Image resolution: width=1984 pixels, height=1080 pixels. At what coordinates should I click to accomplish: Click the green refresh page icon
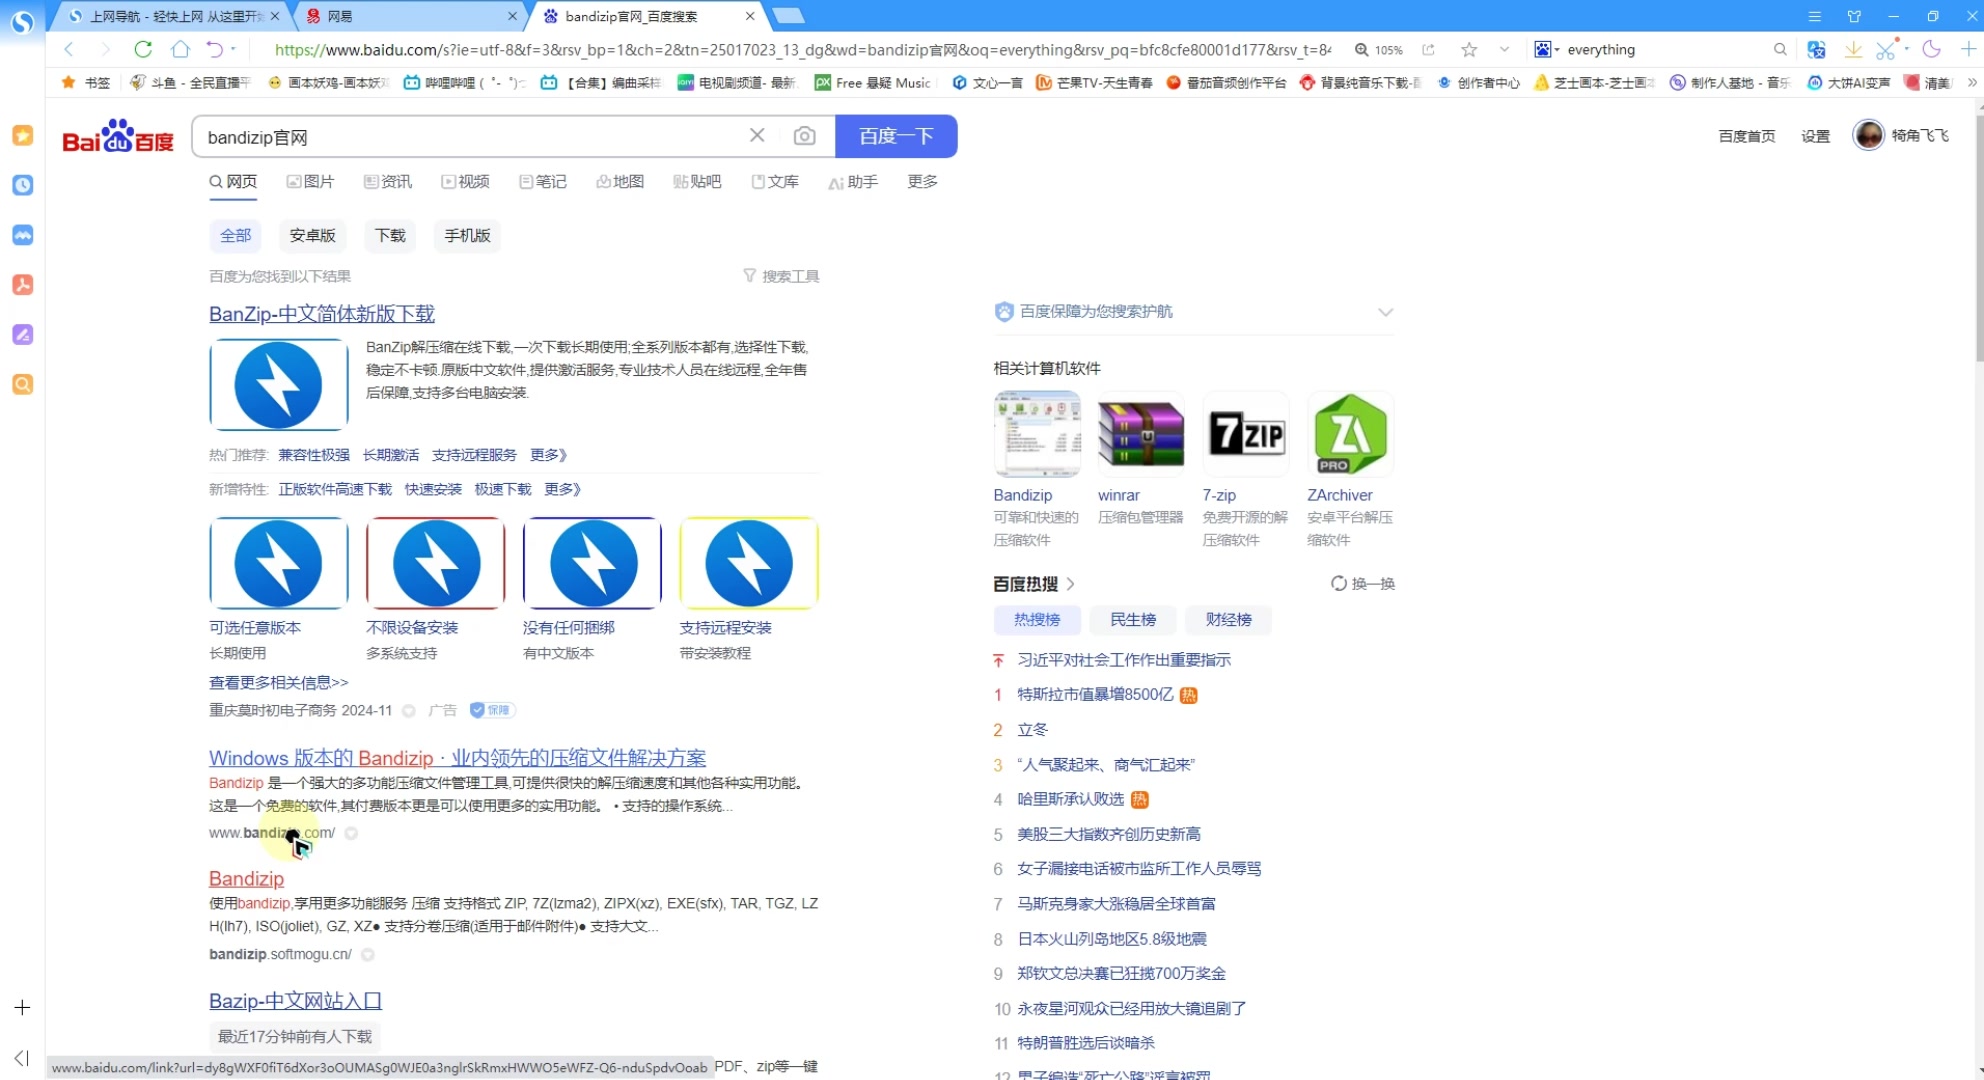[143, 49]
